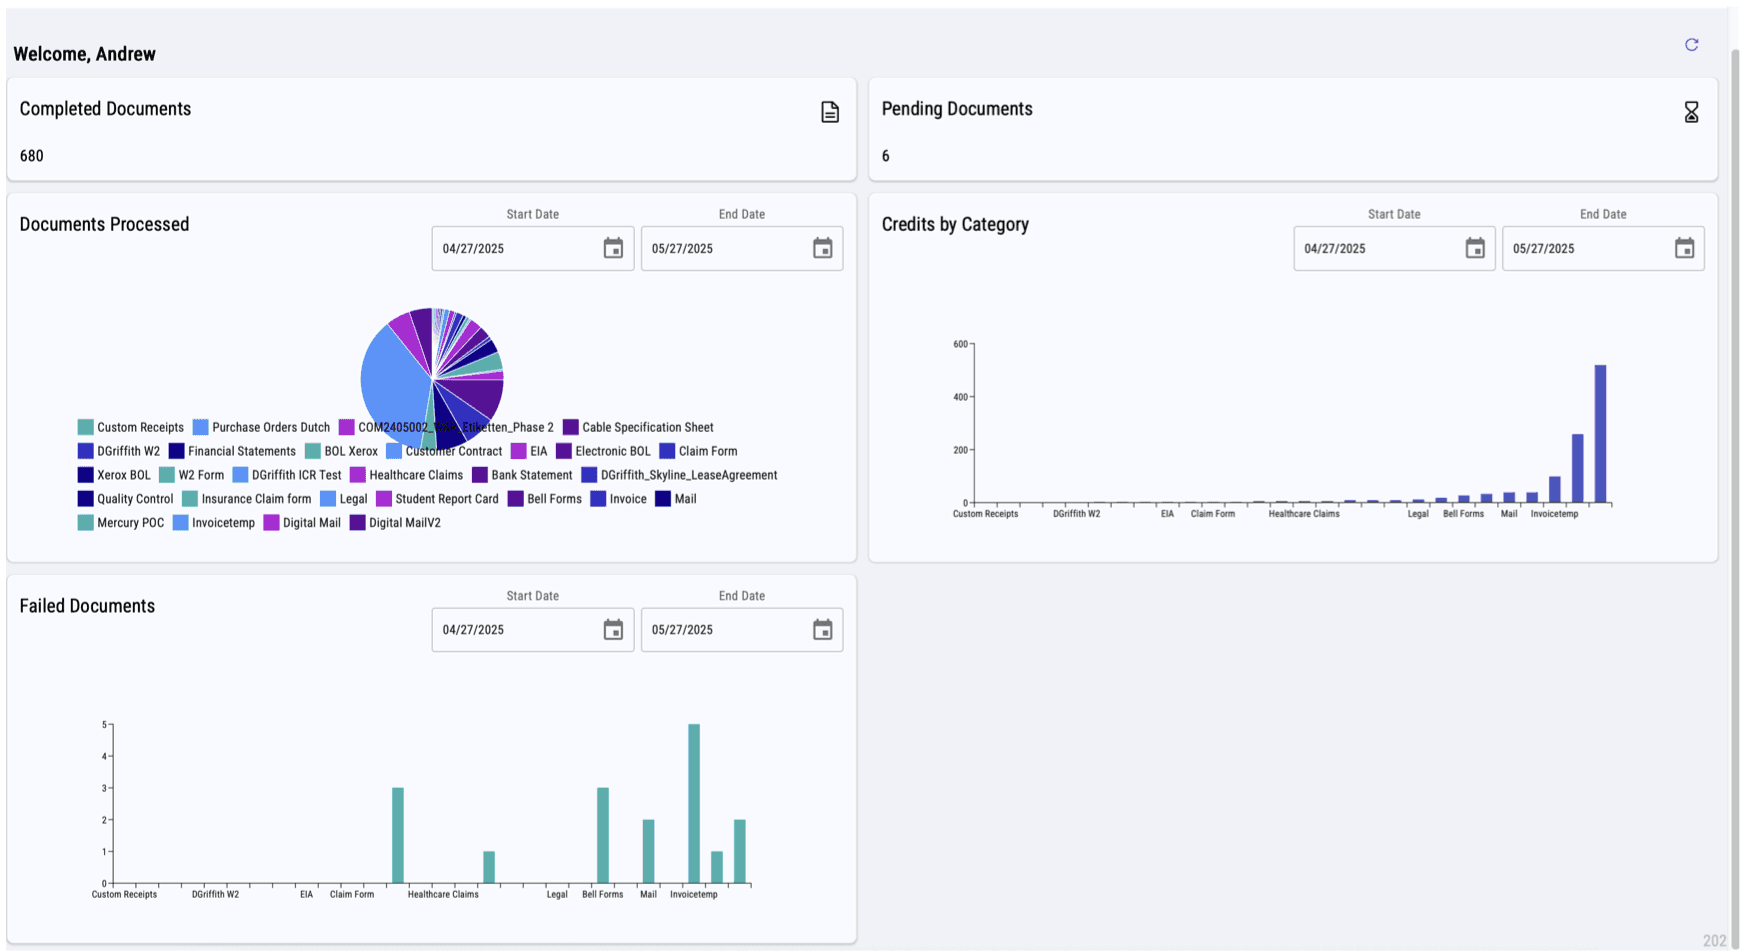The width and height of the screenshot is (1740, 952).
Task: Toggle Purchase Orders Dutch legend entry
Action: coord(261,427)
